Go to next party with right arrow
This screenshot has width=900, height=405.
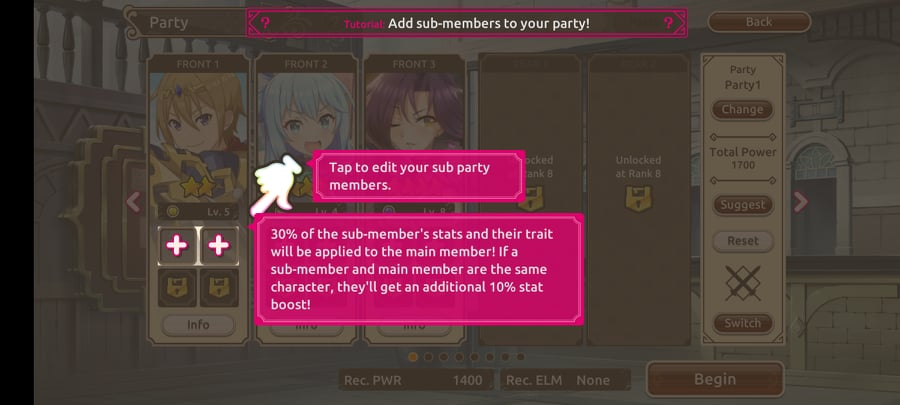pyautogui.click(x=800, y=202)
